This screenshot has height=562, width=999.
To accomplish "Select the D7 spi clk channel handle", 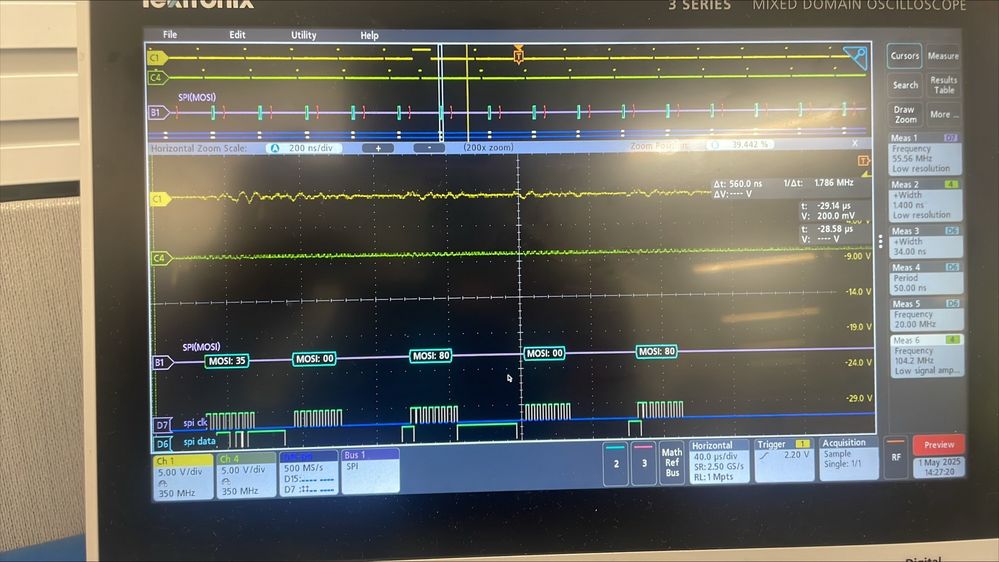I will click(162, 425).
